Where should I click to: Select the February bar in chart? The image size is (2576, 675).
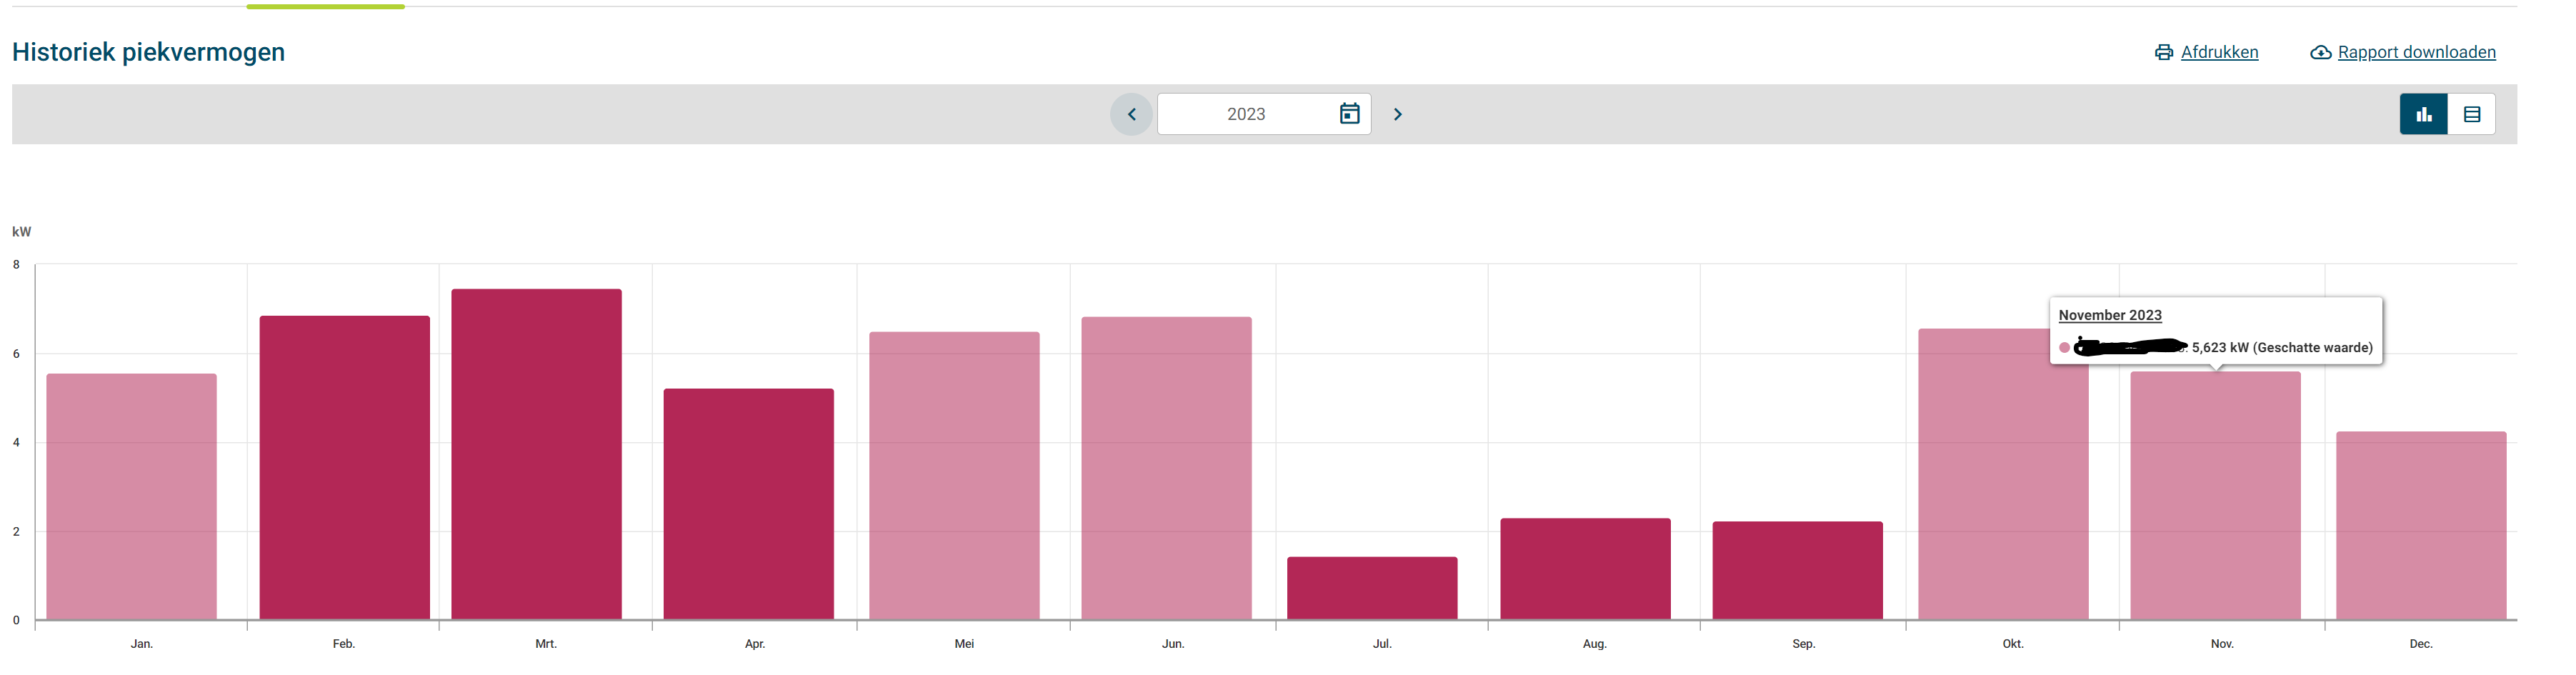coord(344,468)
